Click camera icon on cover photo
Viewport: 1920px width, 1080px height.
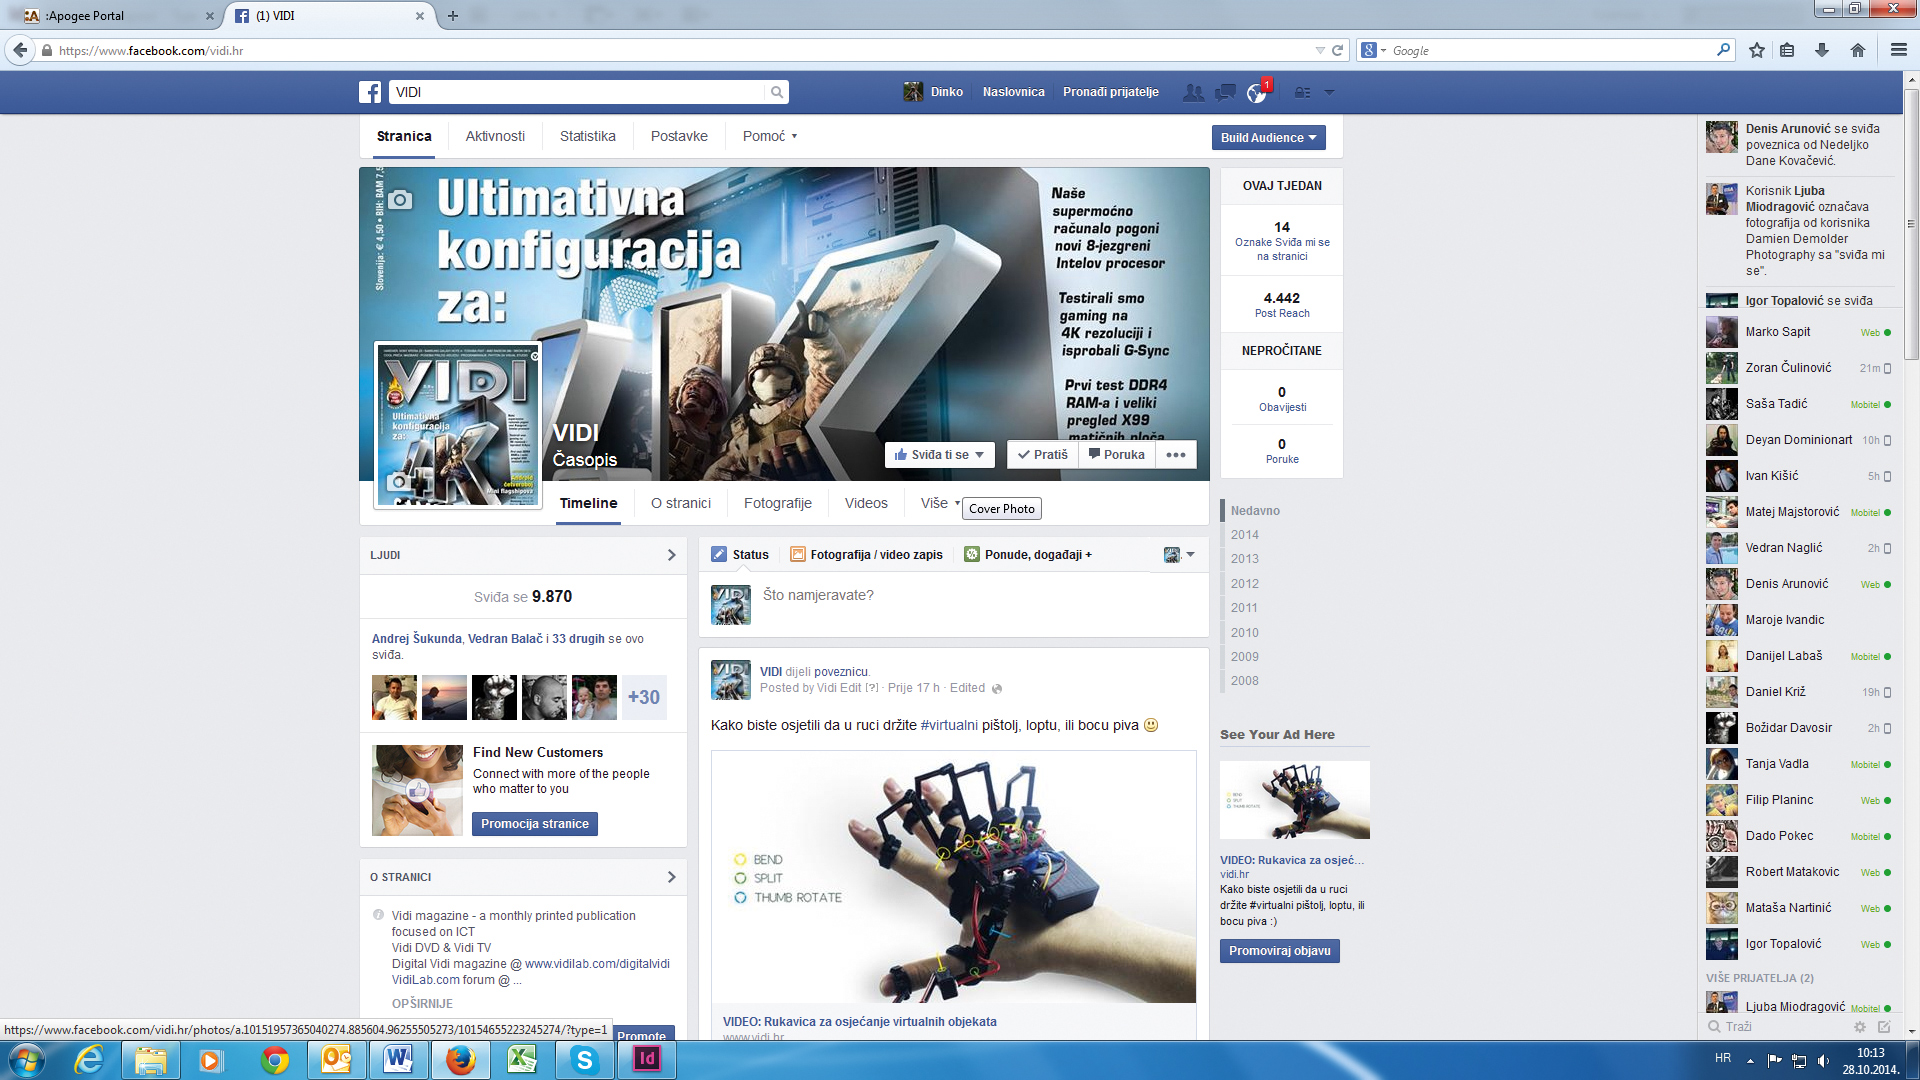pyautogui.click(x=400, y=200)
